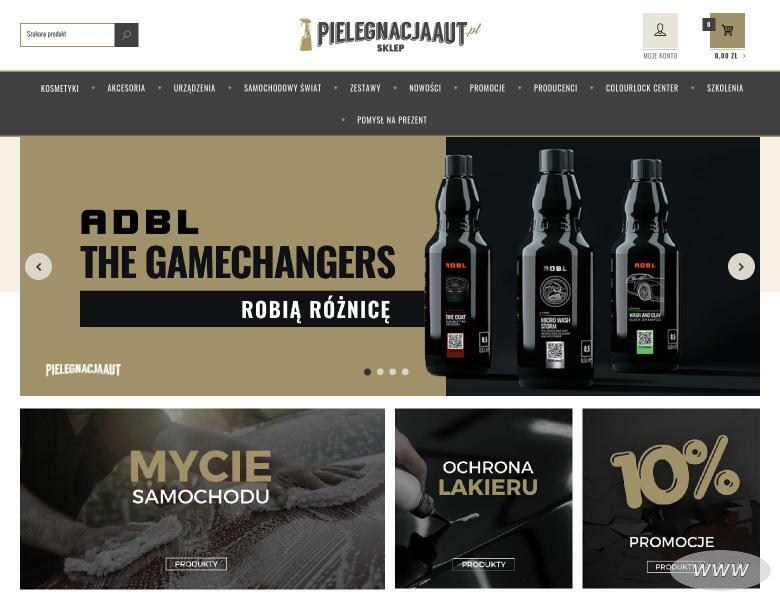780x600 pixels.
Task: Select the second slider dot
Action: 380,372
